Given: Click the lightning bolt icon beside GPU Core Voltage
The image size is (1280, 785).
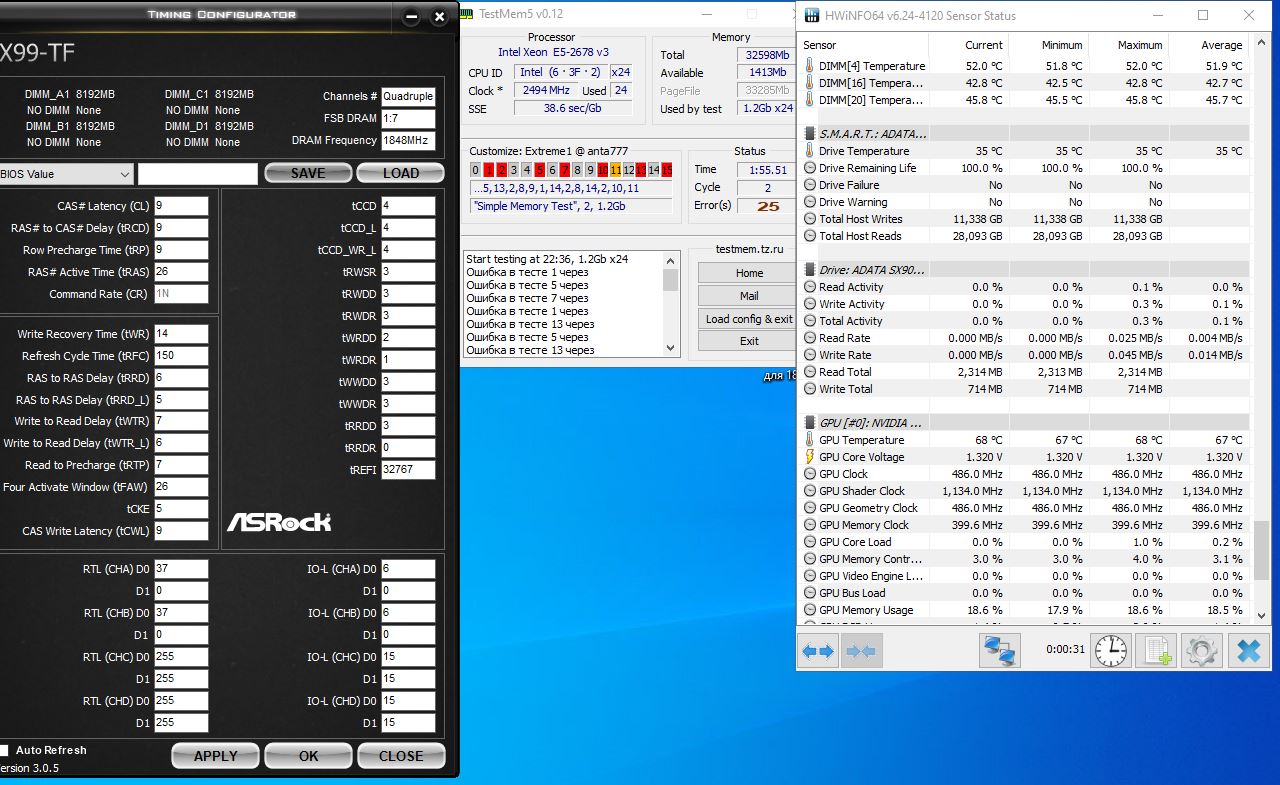Looking at the screenshot, I should coord(810,457).
